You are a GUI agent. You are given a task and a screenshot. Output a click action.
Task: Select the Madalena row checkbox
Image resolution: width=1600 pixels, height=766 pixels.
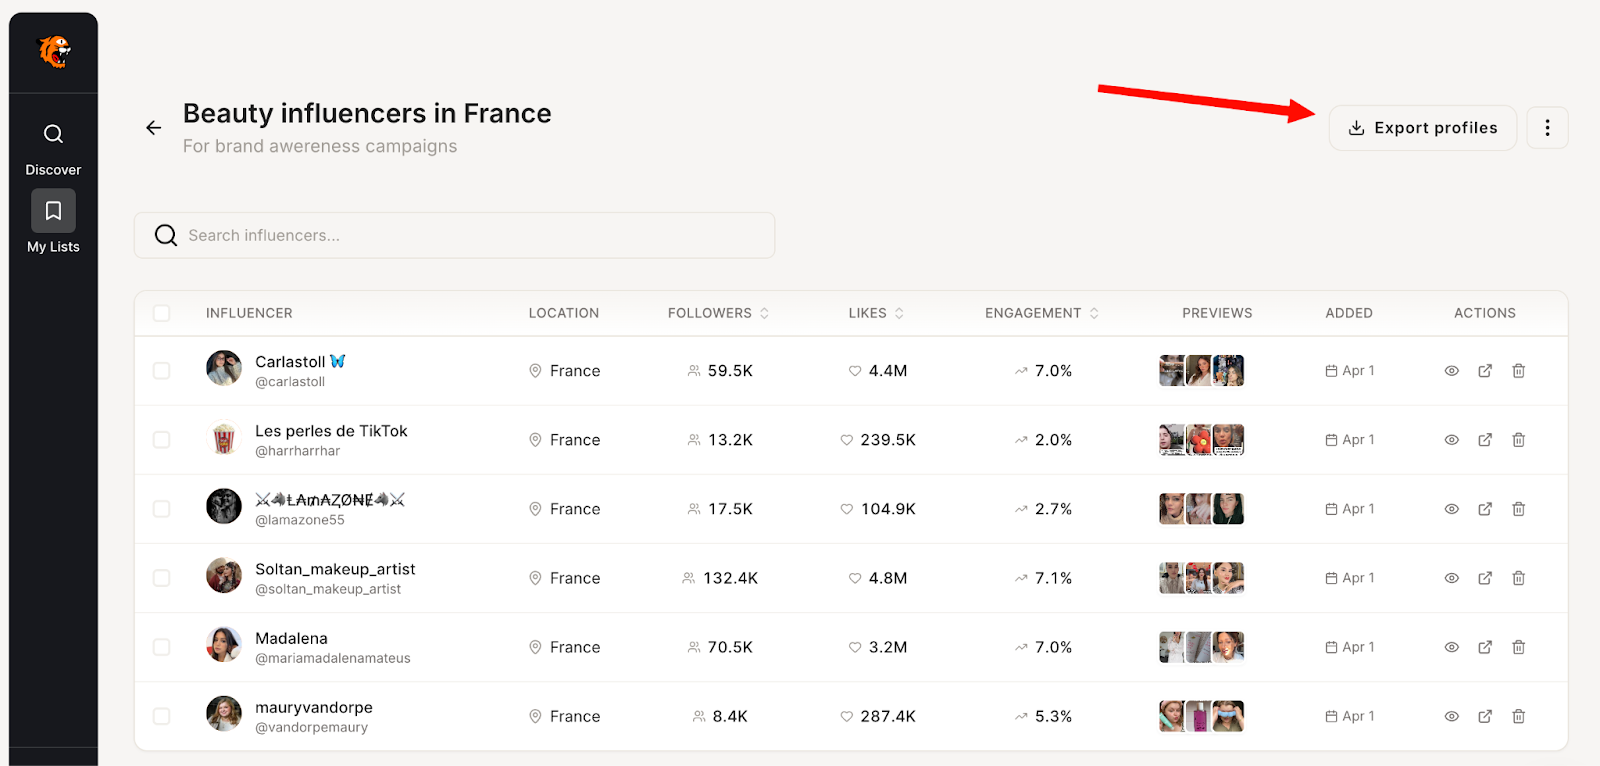click(161, 647)
